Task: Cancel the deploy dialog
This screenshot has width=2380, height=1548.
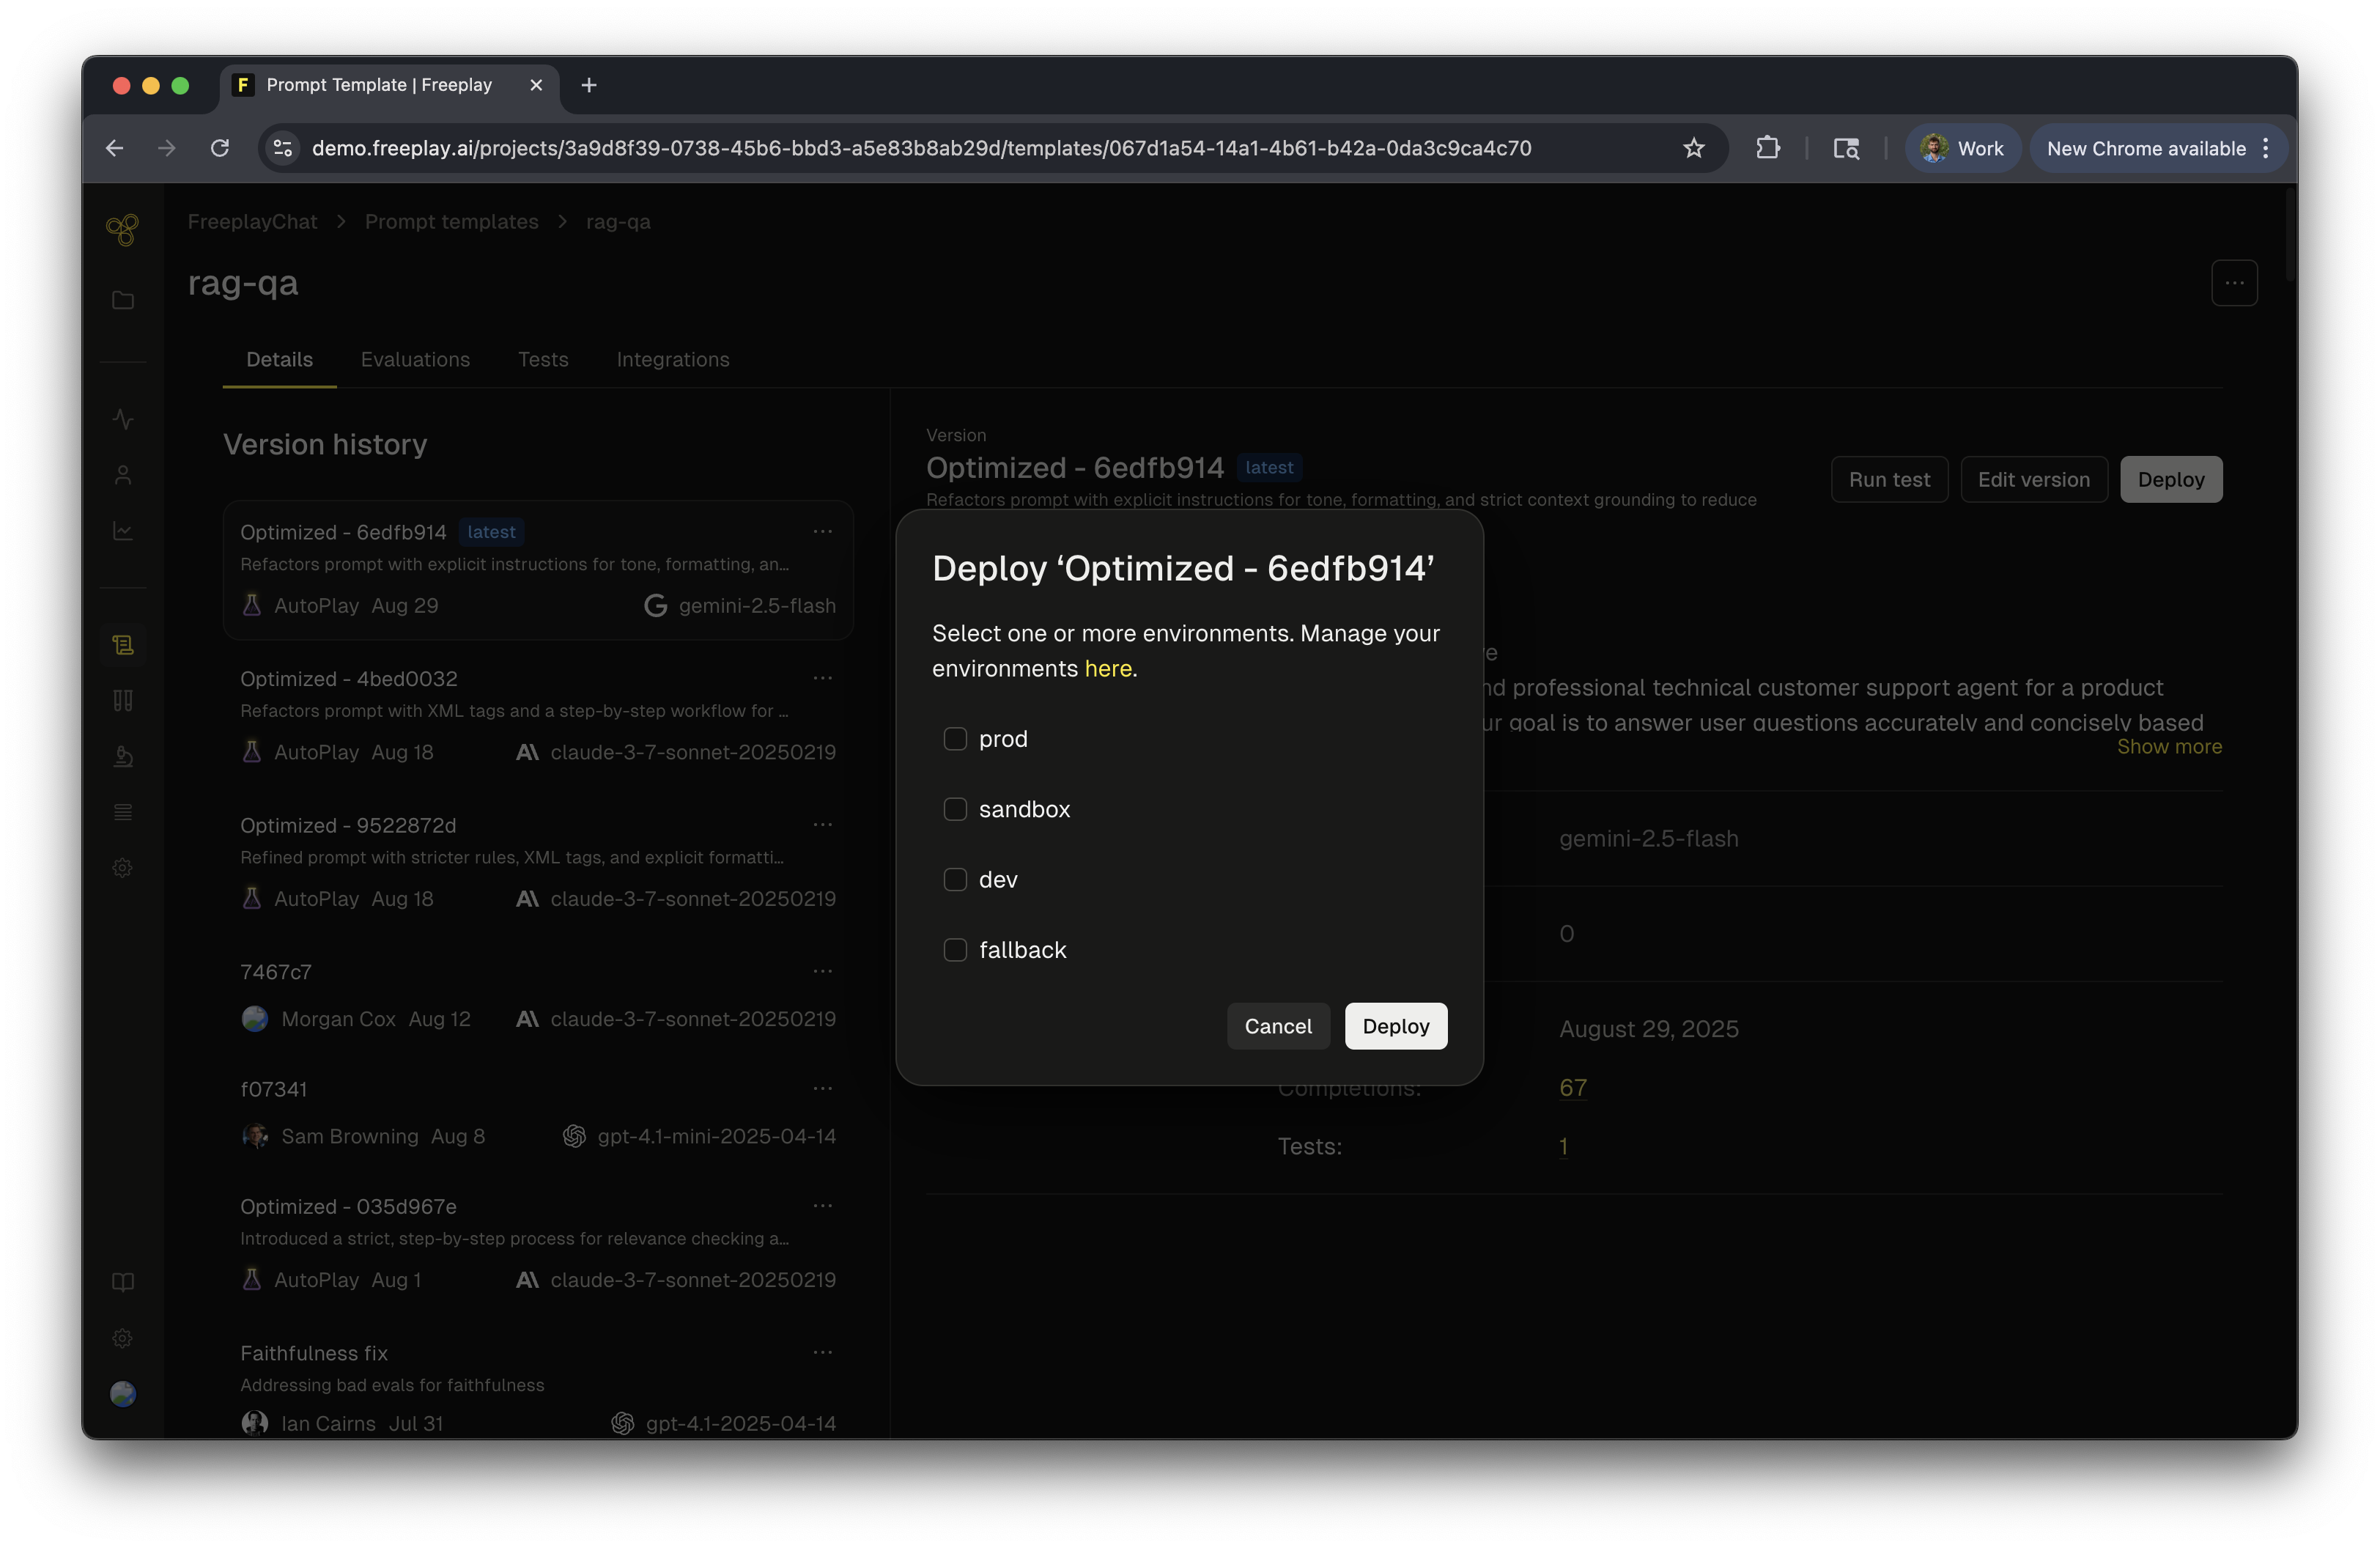Action: coord(1277,1026)
